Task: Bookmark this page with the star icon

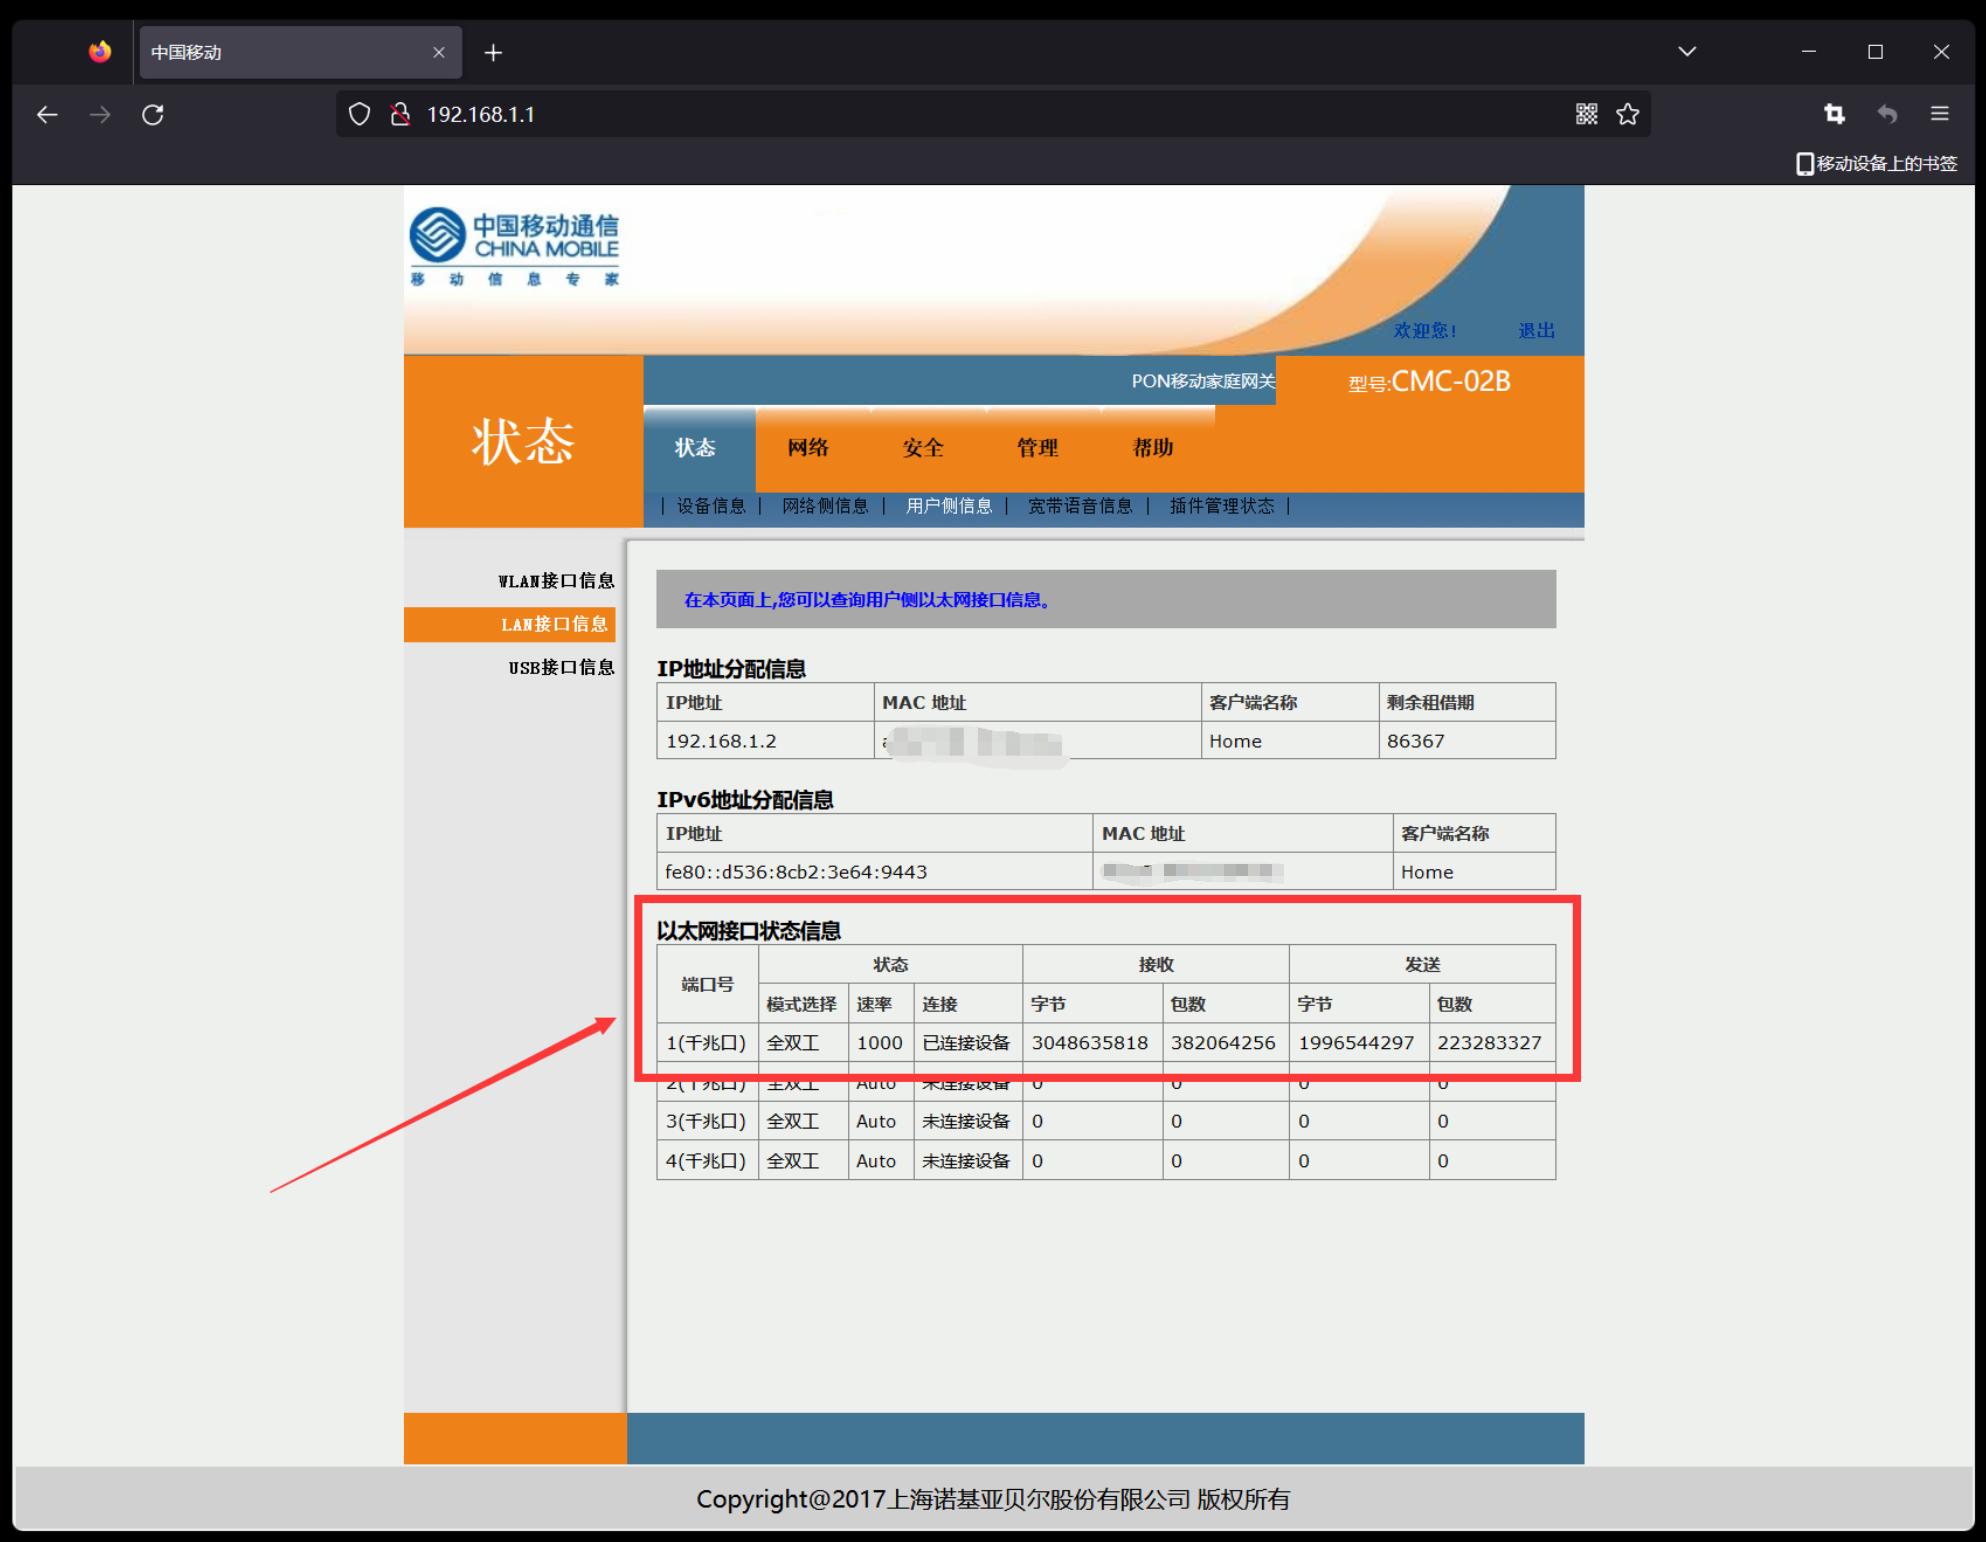Action: click(1628, 114)
